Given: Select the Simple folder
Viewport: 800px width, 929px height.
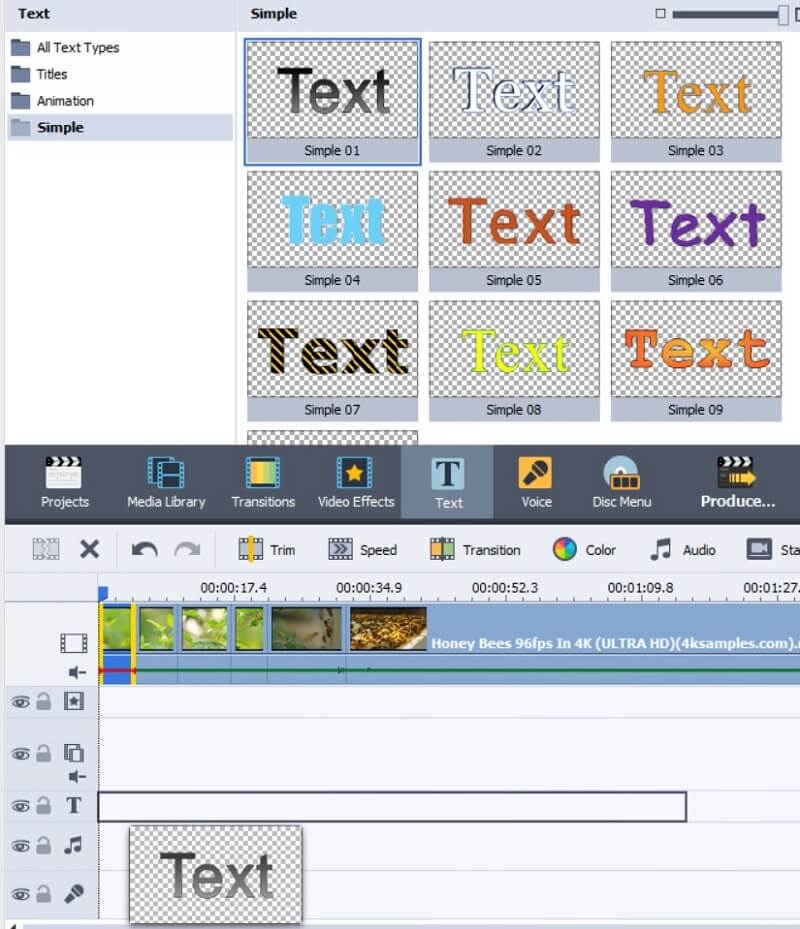Looking at the screenshot, I should click(x=120, y=127).
